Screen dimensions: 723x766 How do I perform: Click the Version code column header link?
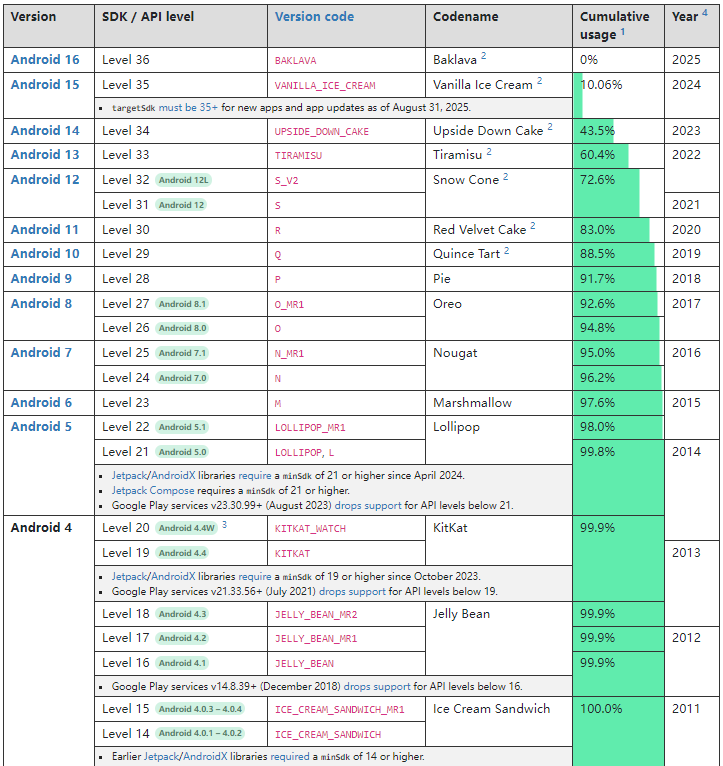(314, 17)
